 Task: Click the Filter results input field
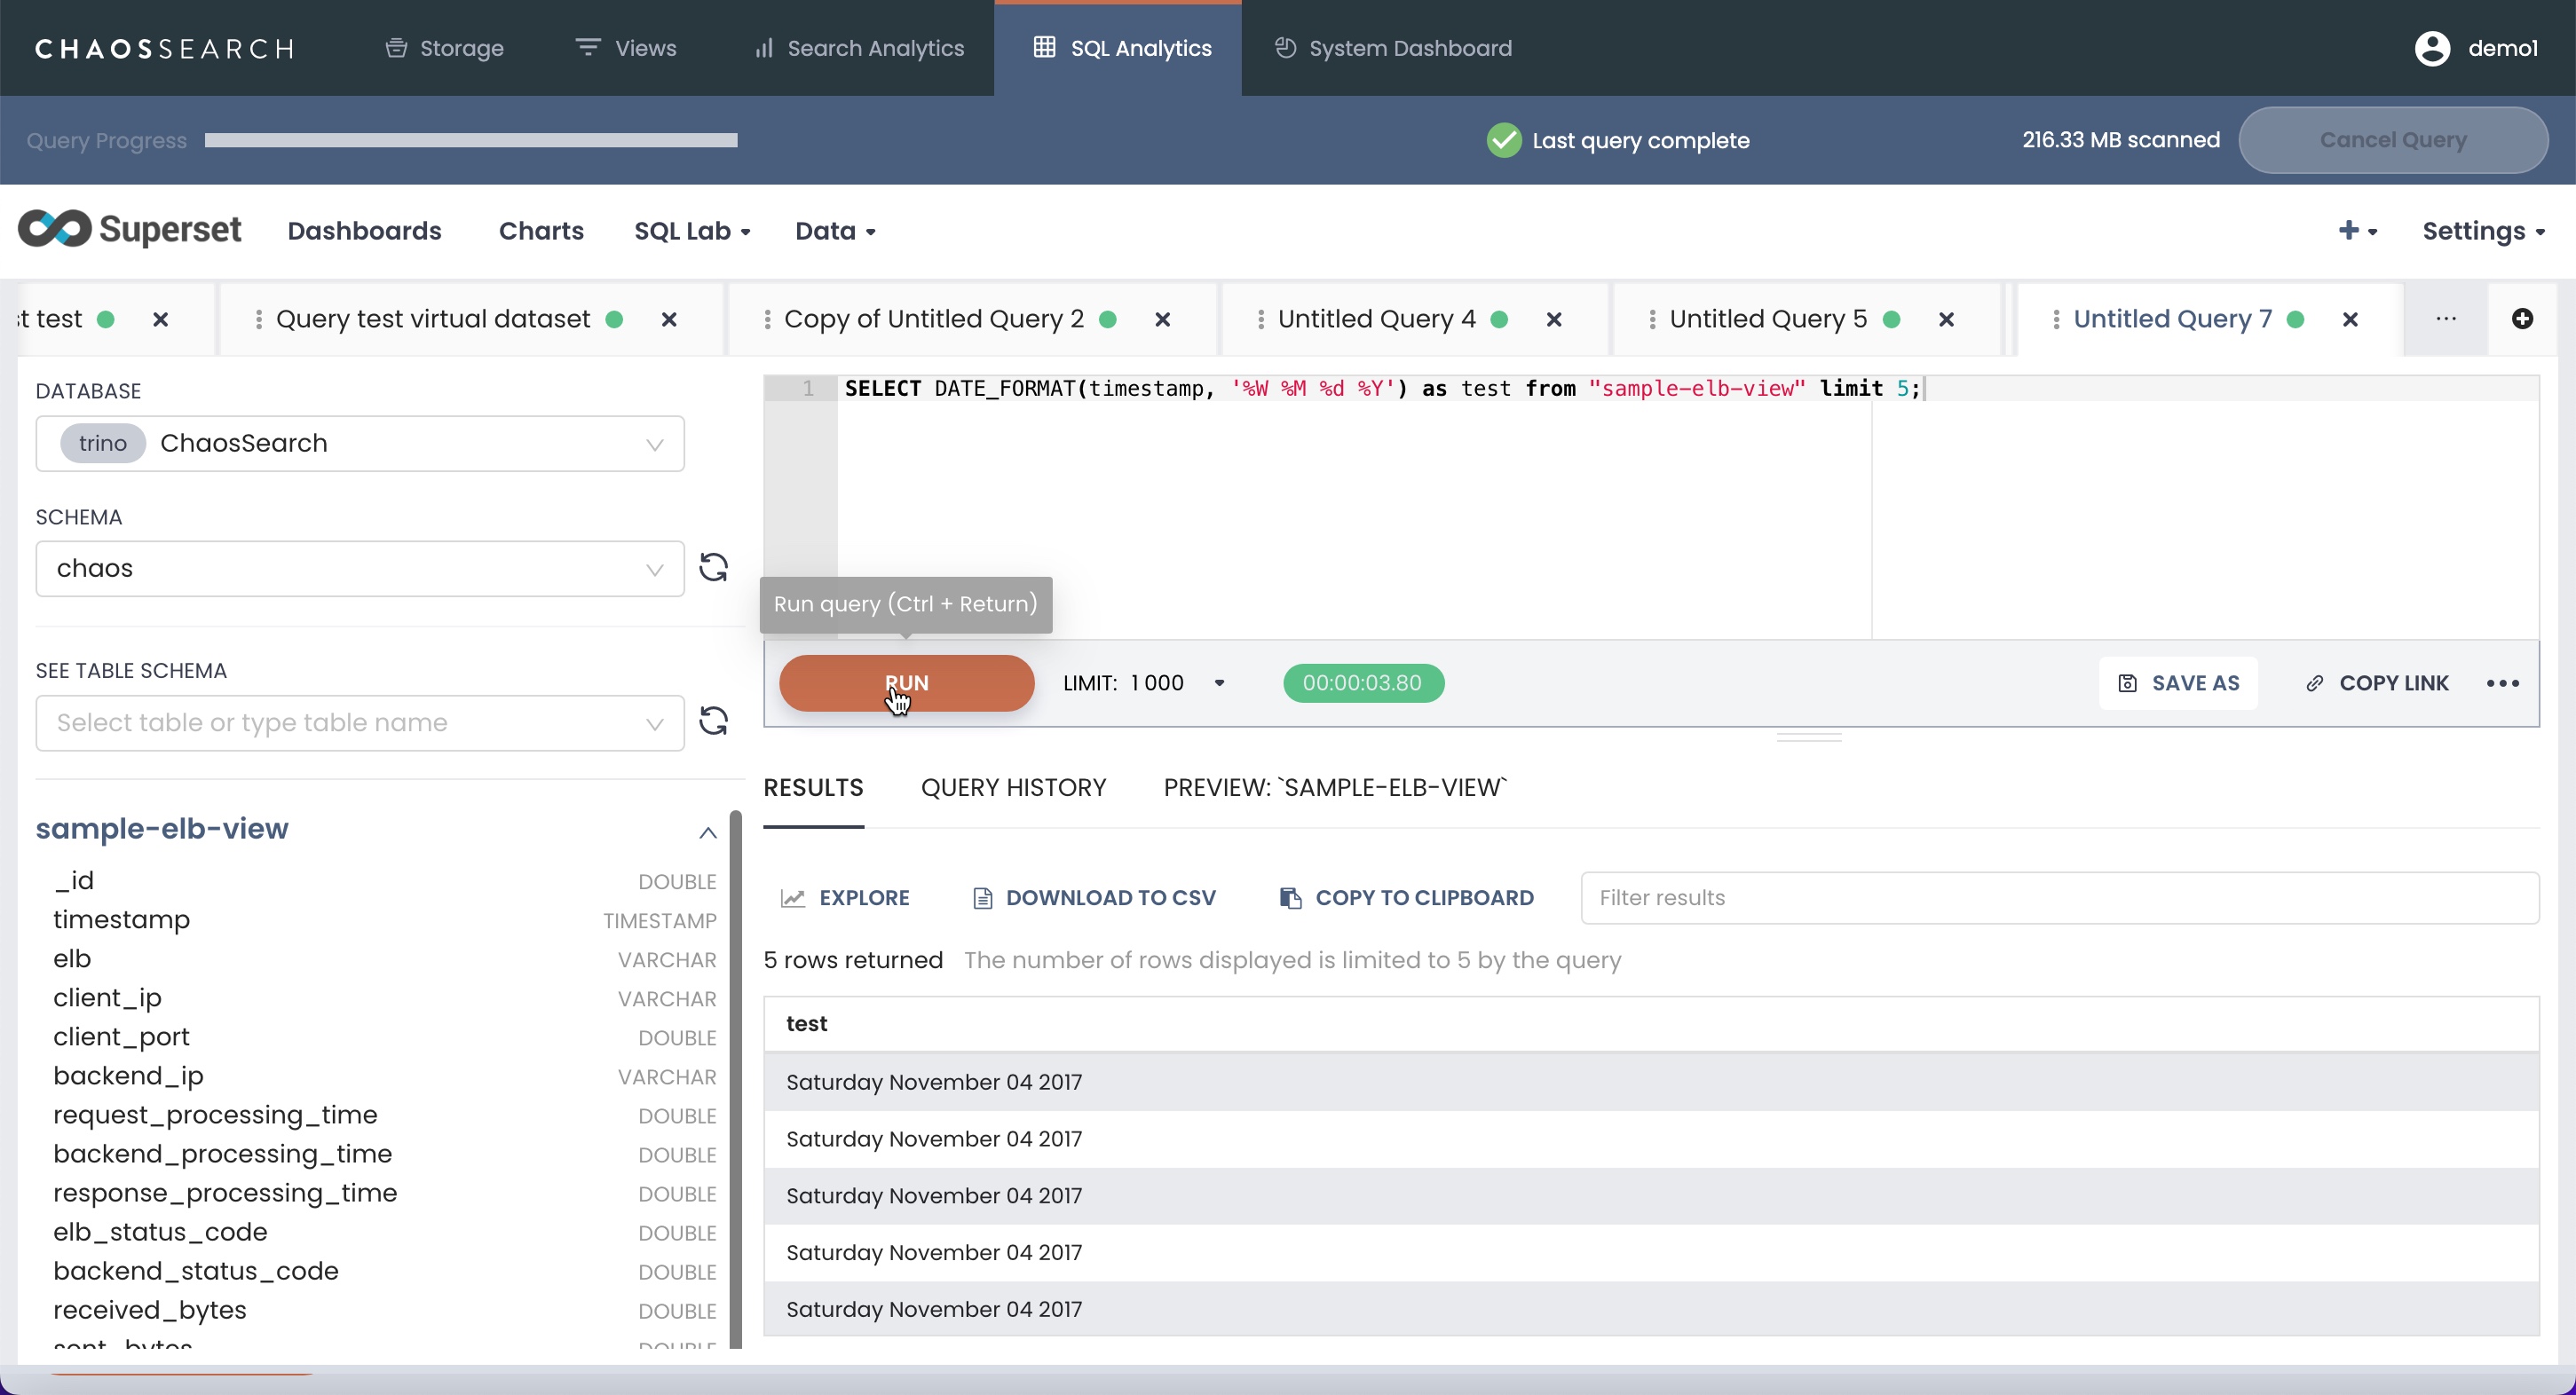click(x=2058, y=898)
